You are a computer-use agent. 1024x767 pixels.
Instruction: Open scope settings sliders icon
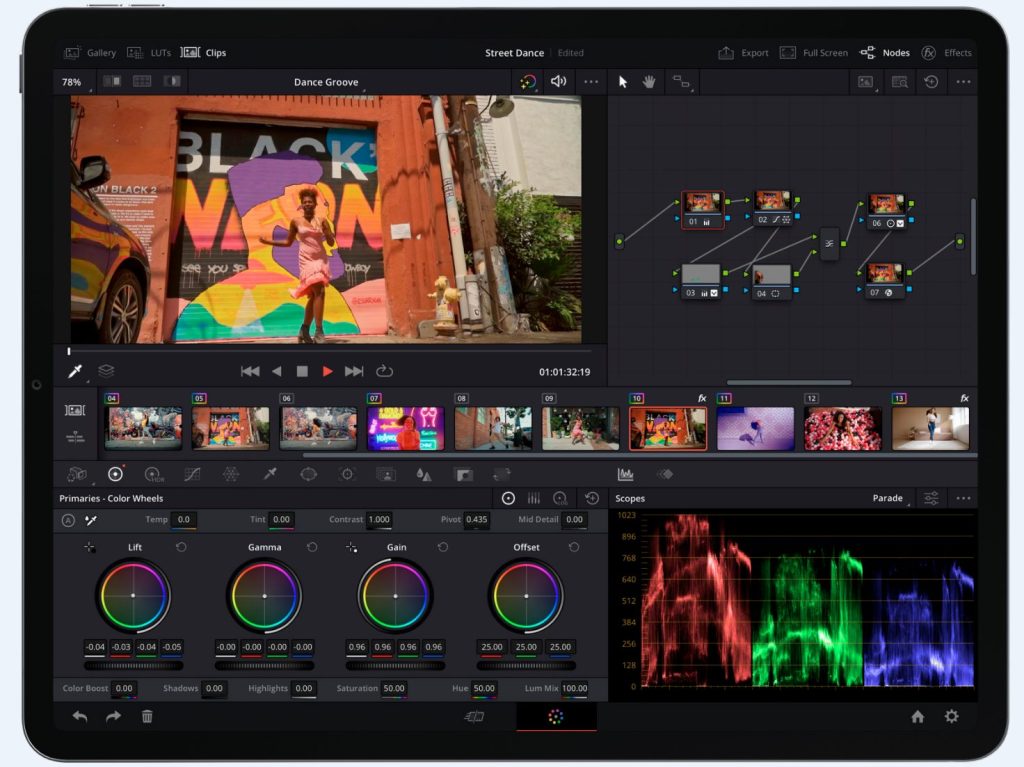931,498
